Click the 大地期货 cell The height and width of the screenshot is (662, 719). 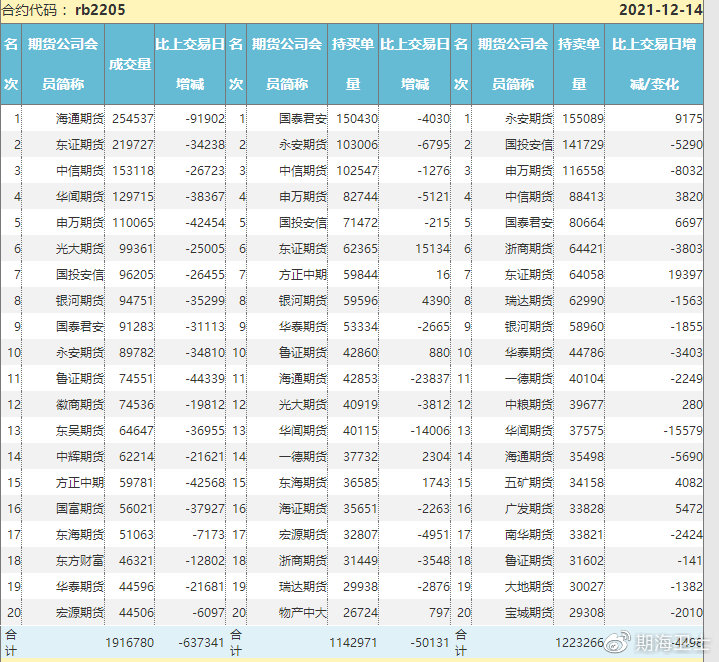point(529,587)
